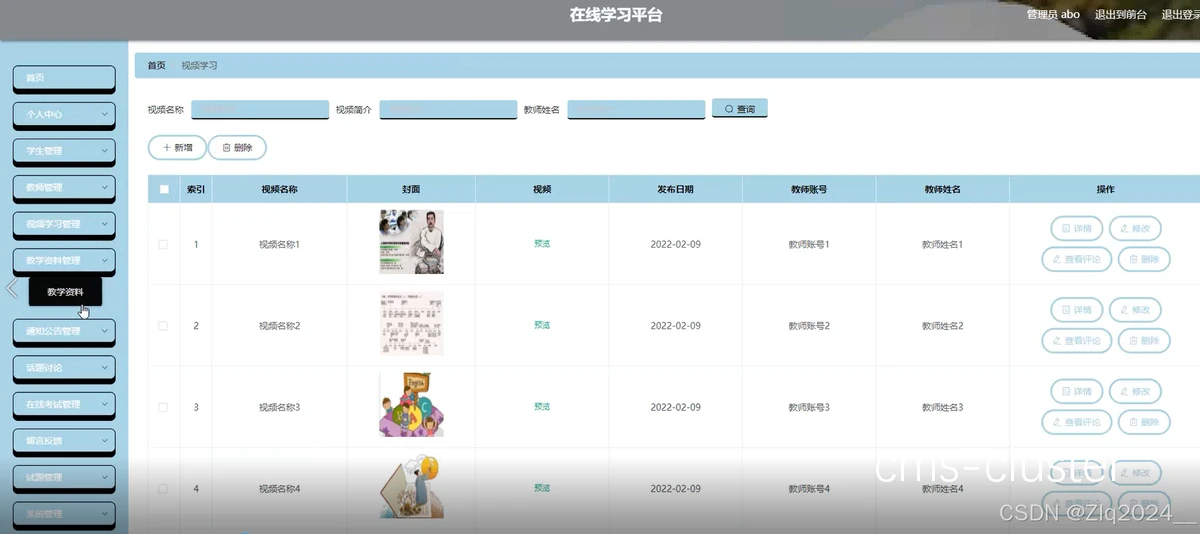Click the cell 教师账号2
1200x534 pixels.
pyautogui.click(x=809, y=326)
